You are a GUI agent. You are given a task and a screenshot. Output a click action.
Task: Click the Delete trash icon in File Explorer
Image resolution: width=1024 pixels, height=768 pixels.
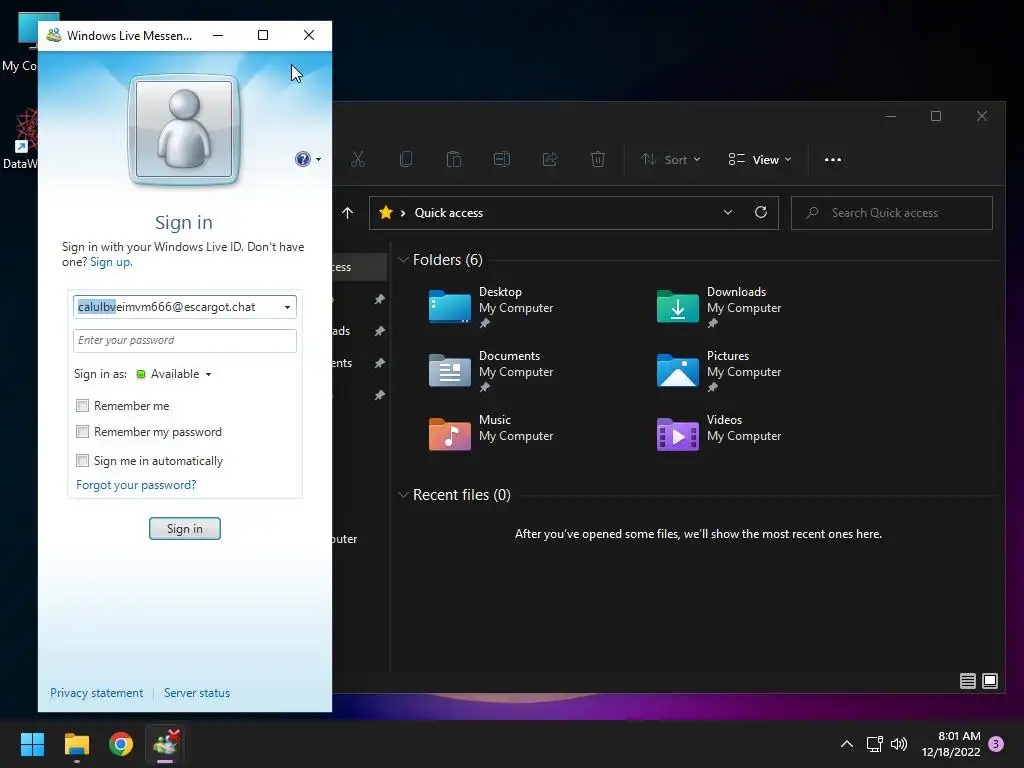[598, 159]
